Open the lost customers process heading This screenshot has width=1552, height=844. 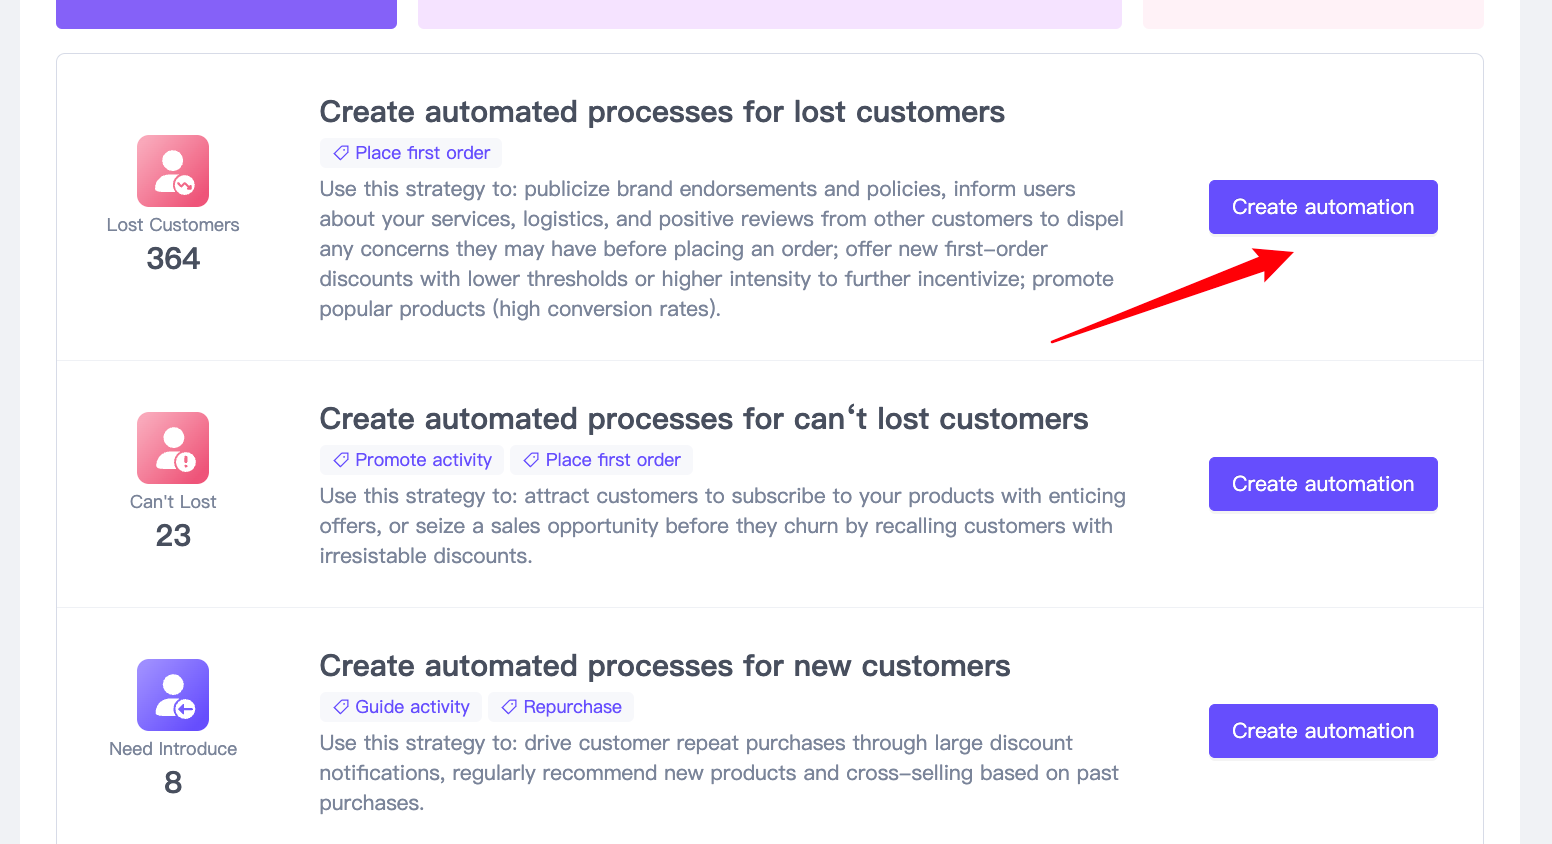point(662,112)
